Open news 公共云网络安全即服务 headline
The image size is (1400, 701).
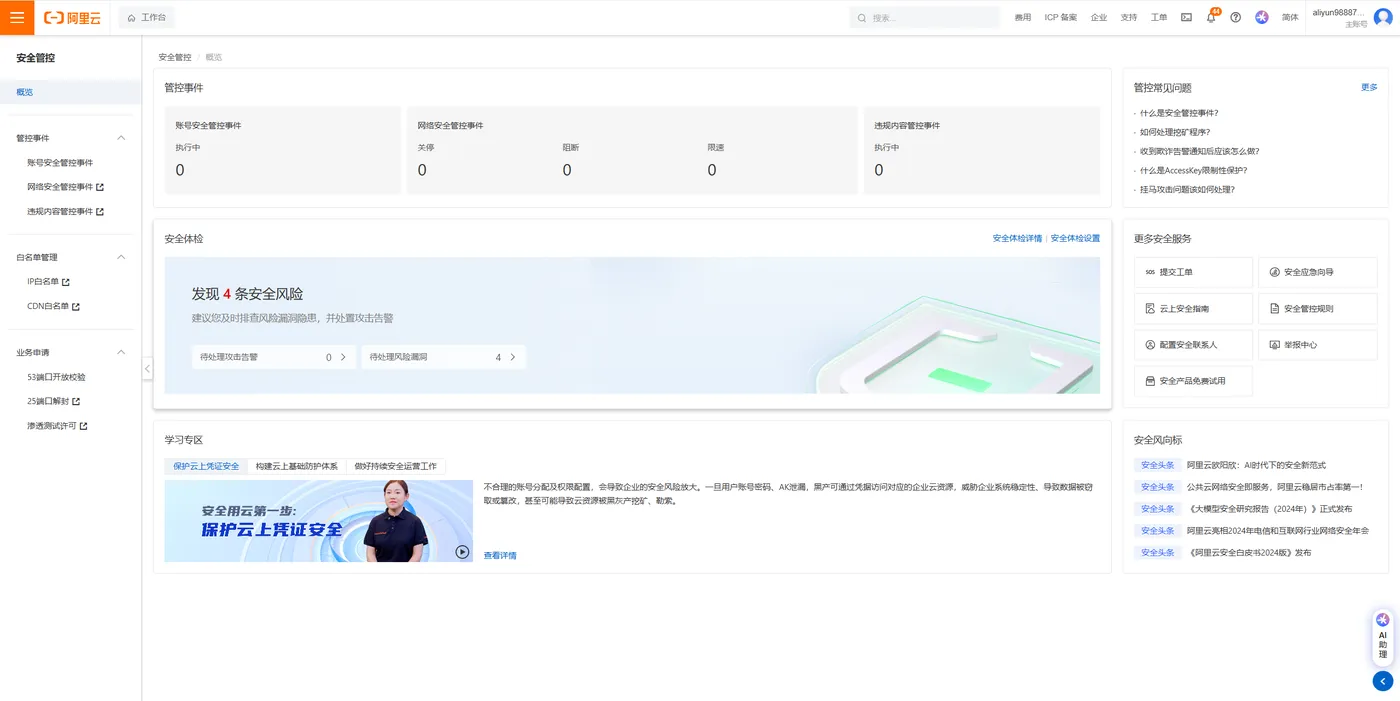(x=1275, y=487)
